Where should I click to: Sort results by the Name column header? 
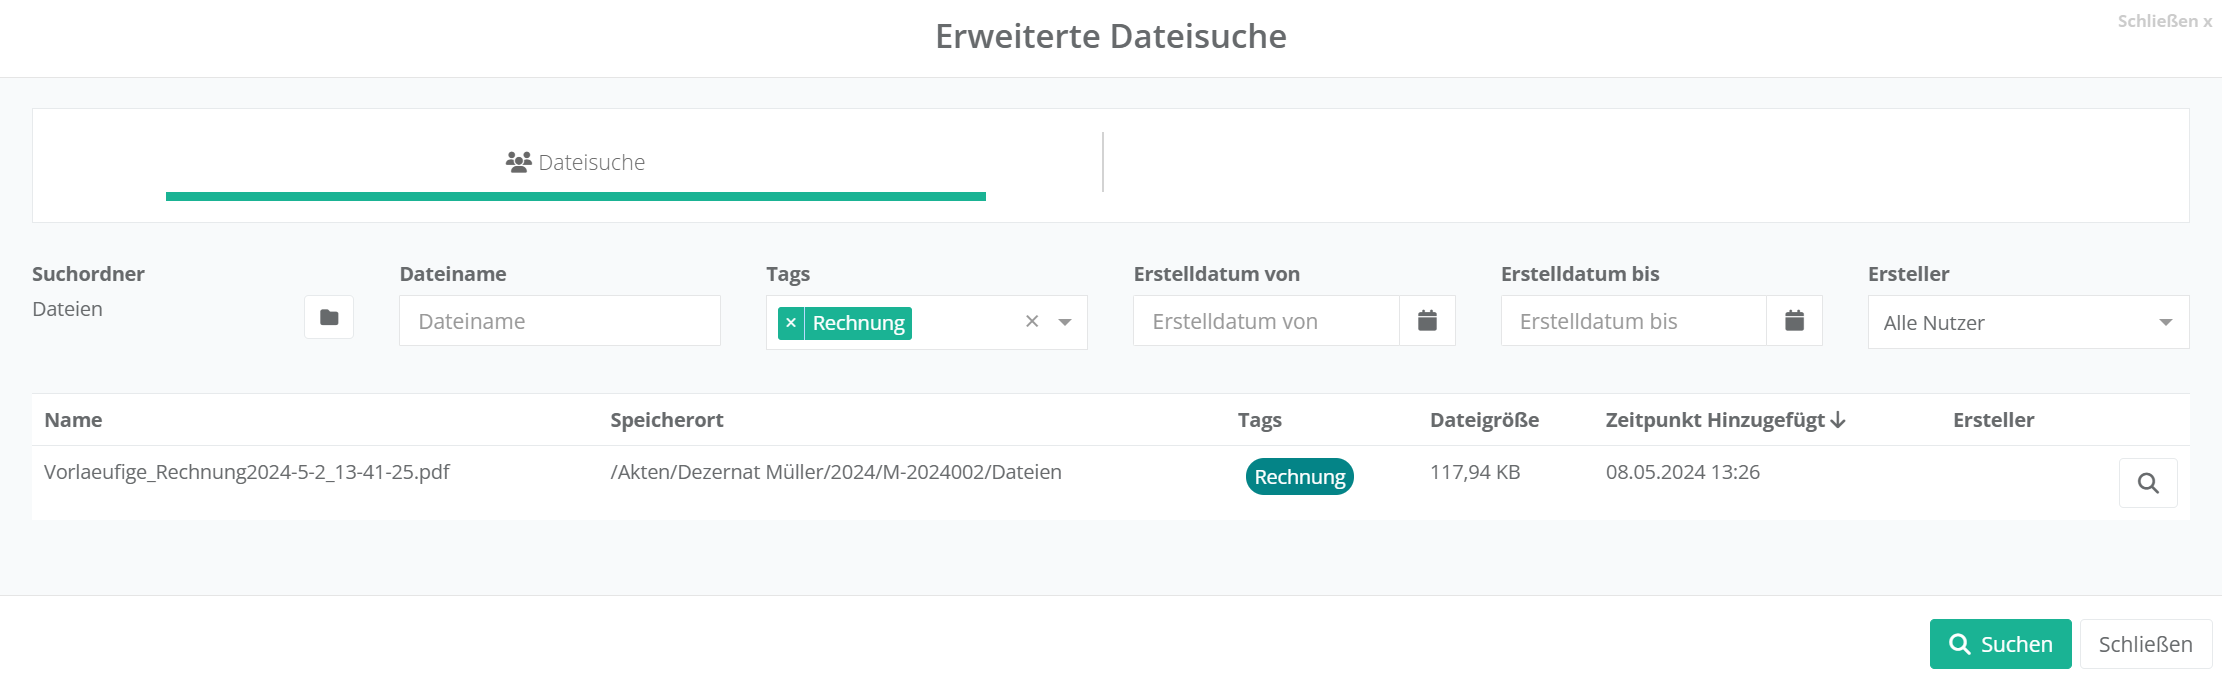[73, 420]
